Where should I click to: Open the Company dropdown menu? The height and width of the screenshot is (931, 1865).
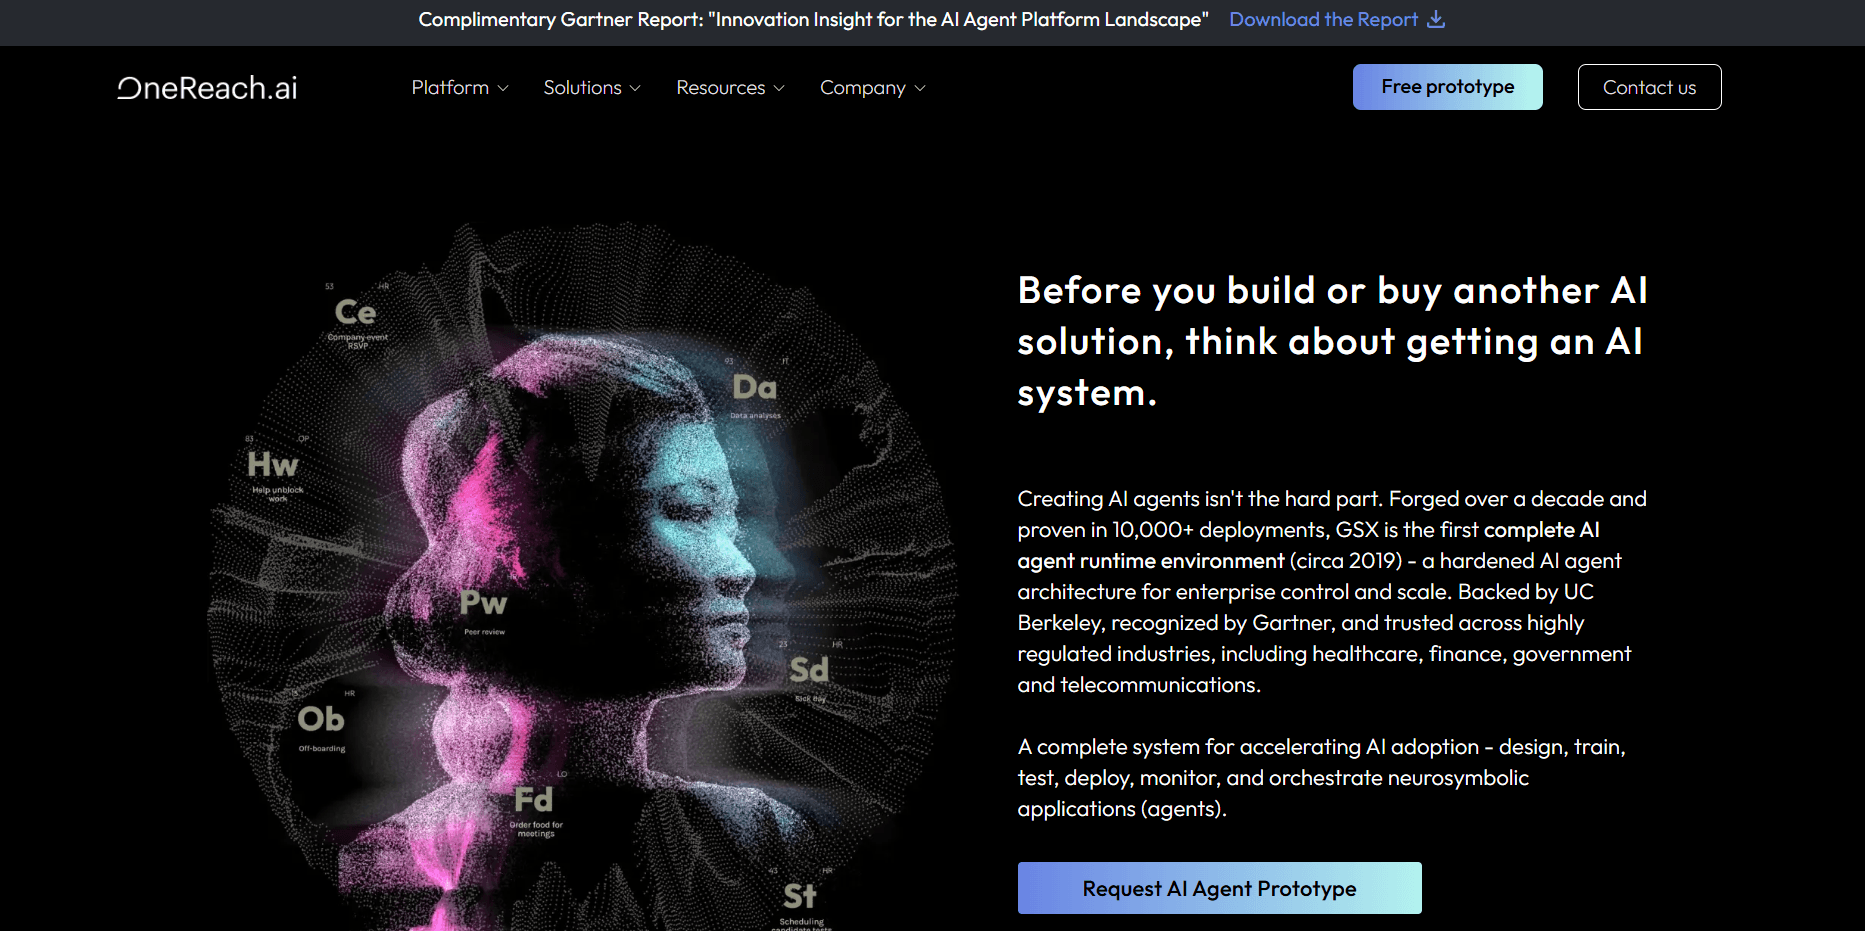[x=872, y=87]
